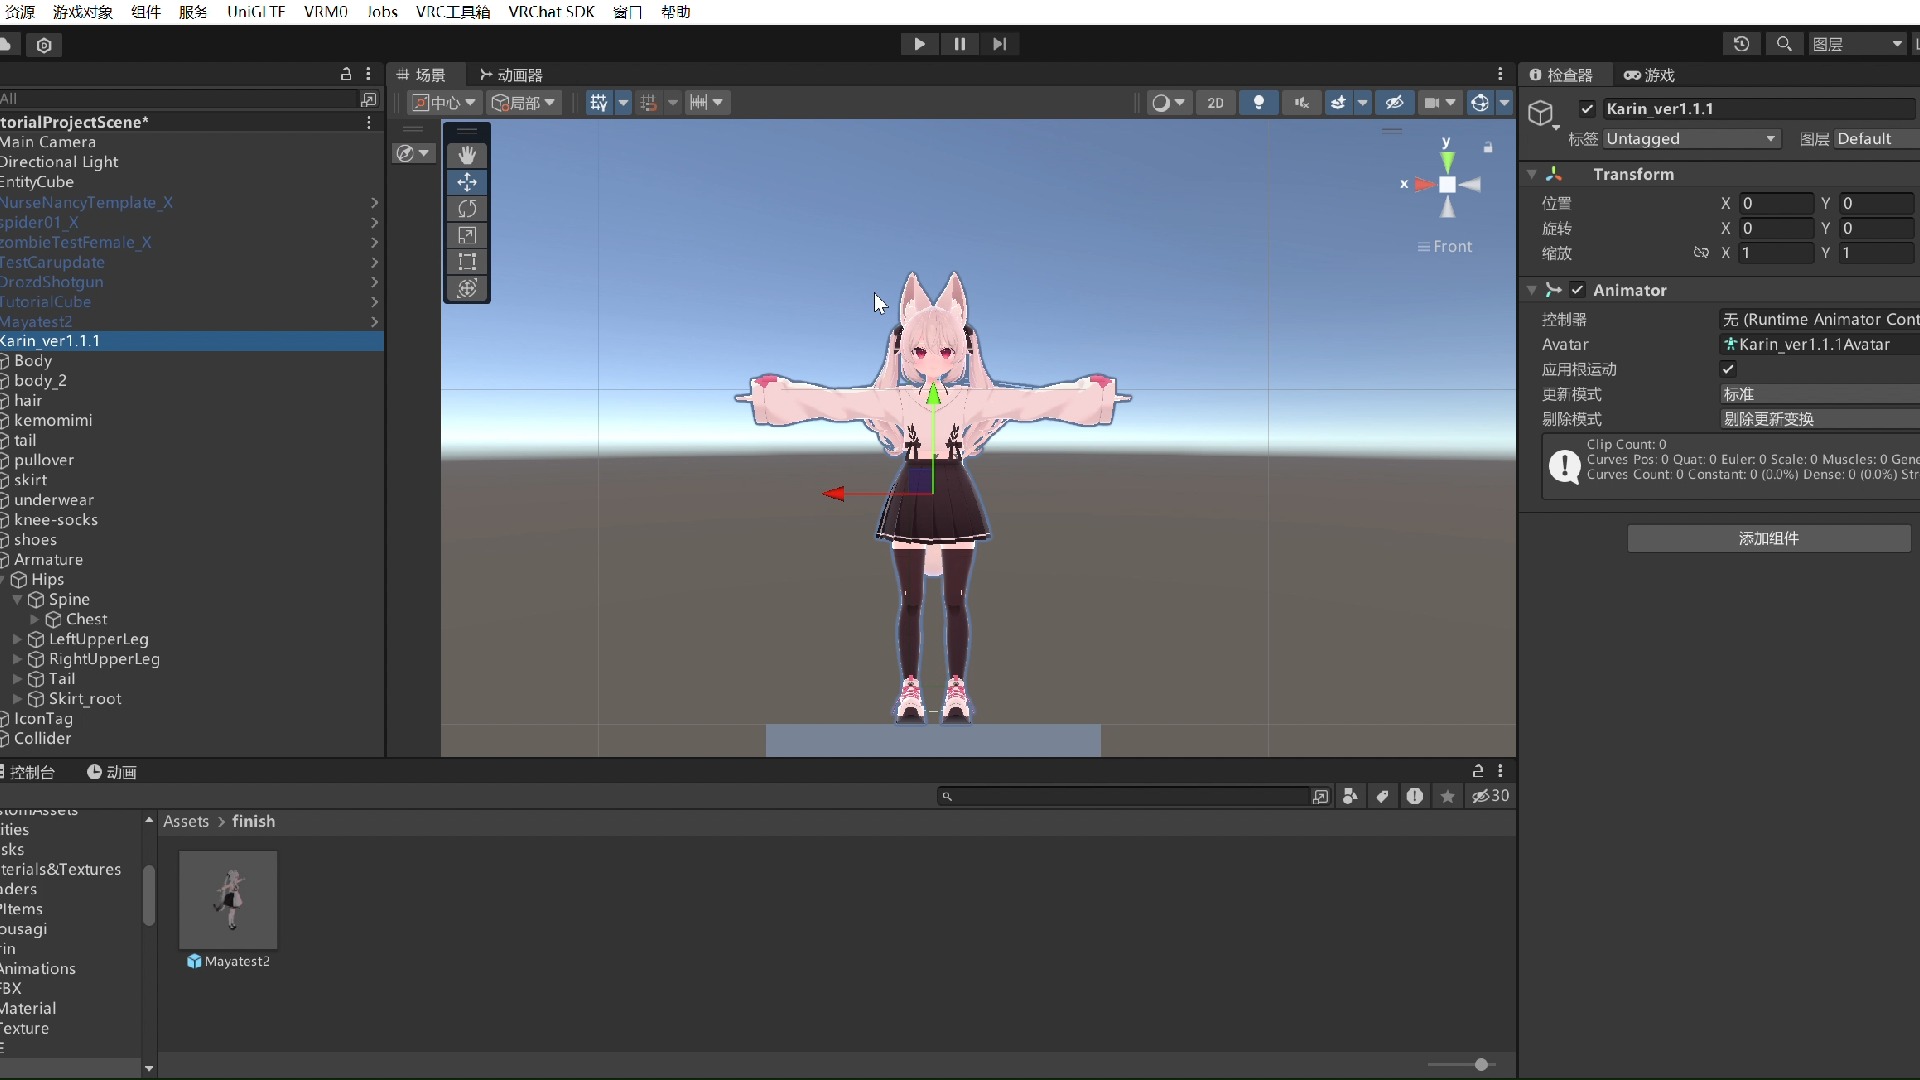1920x1080 pixels.
Task: Toggle scene lighting bulb icon
Action: tap(1259, 102)
